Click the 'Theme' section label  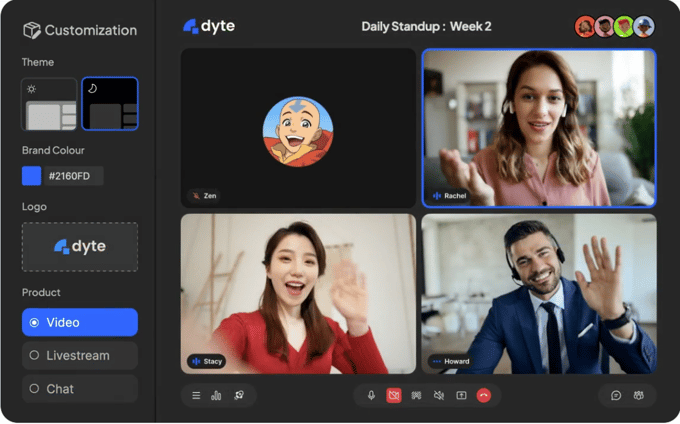point(38,62)
